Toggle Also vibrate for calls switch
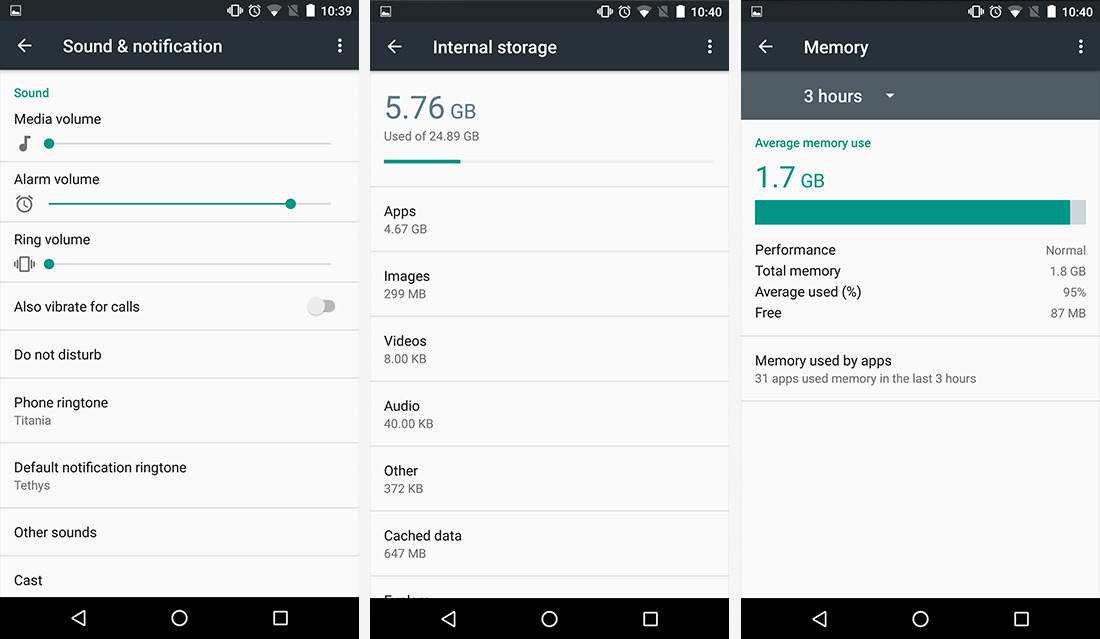1100x639 pixels. [321, 307]
